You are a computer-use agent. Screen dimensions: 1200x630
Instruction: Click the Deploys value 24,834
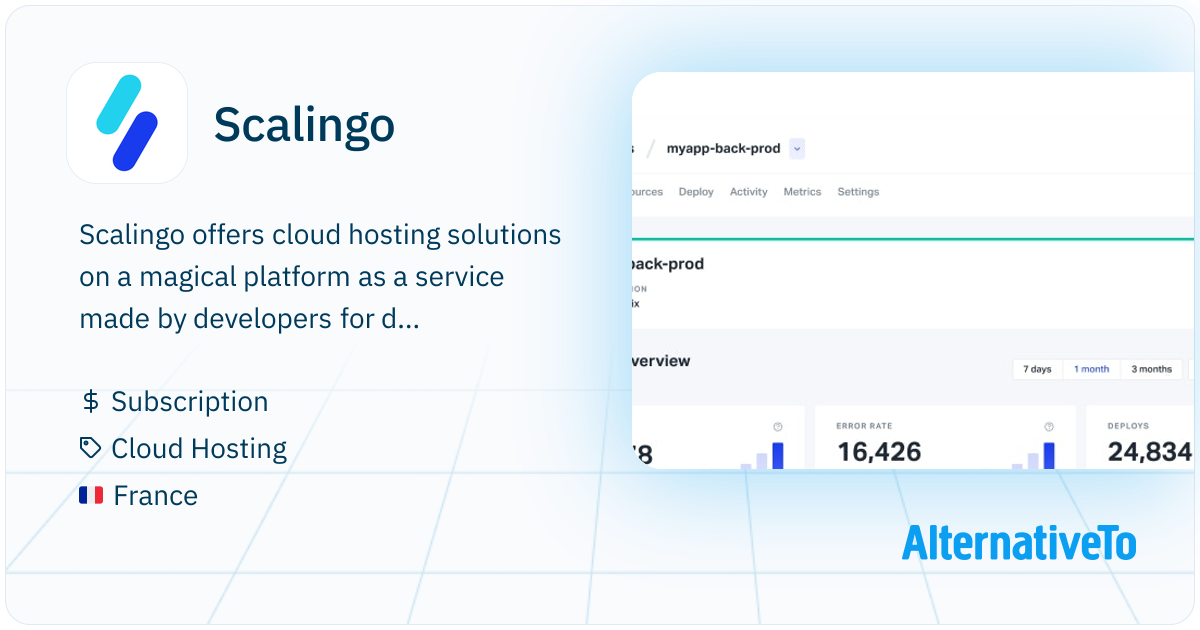click(1150, 453)
